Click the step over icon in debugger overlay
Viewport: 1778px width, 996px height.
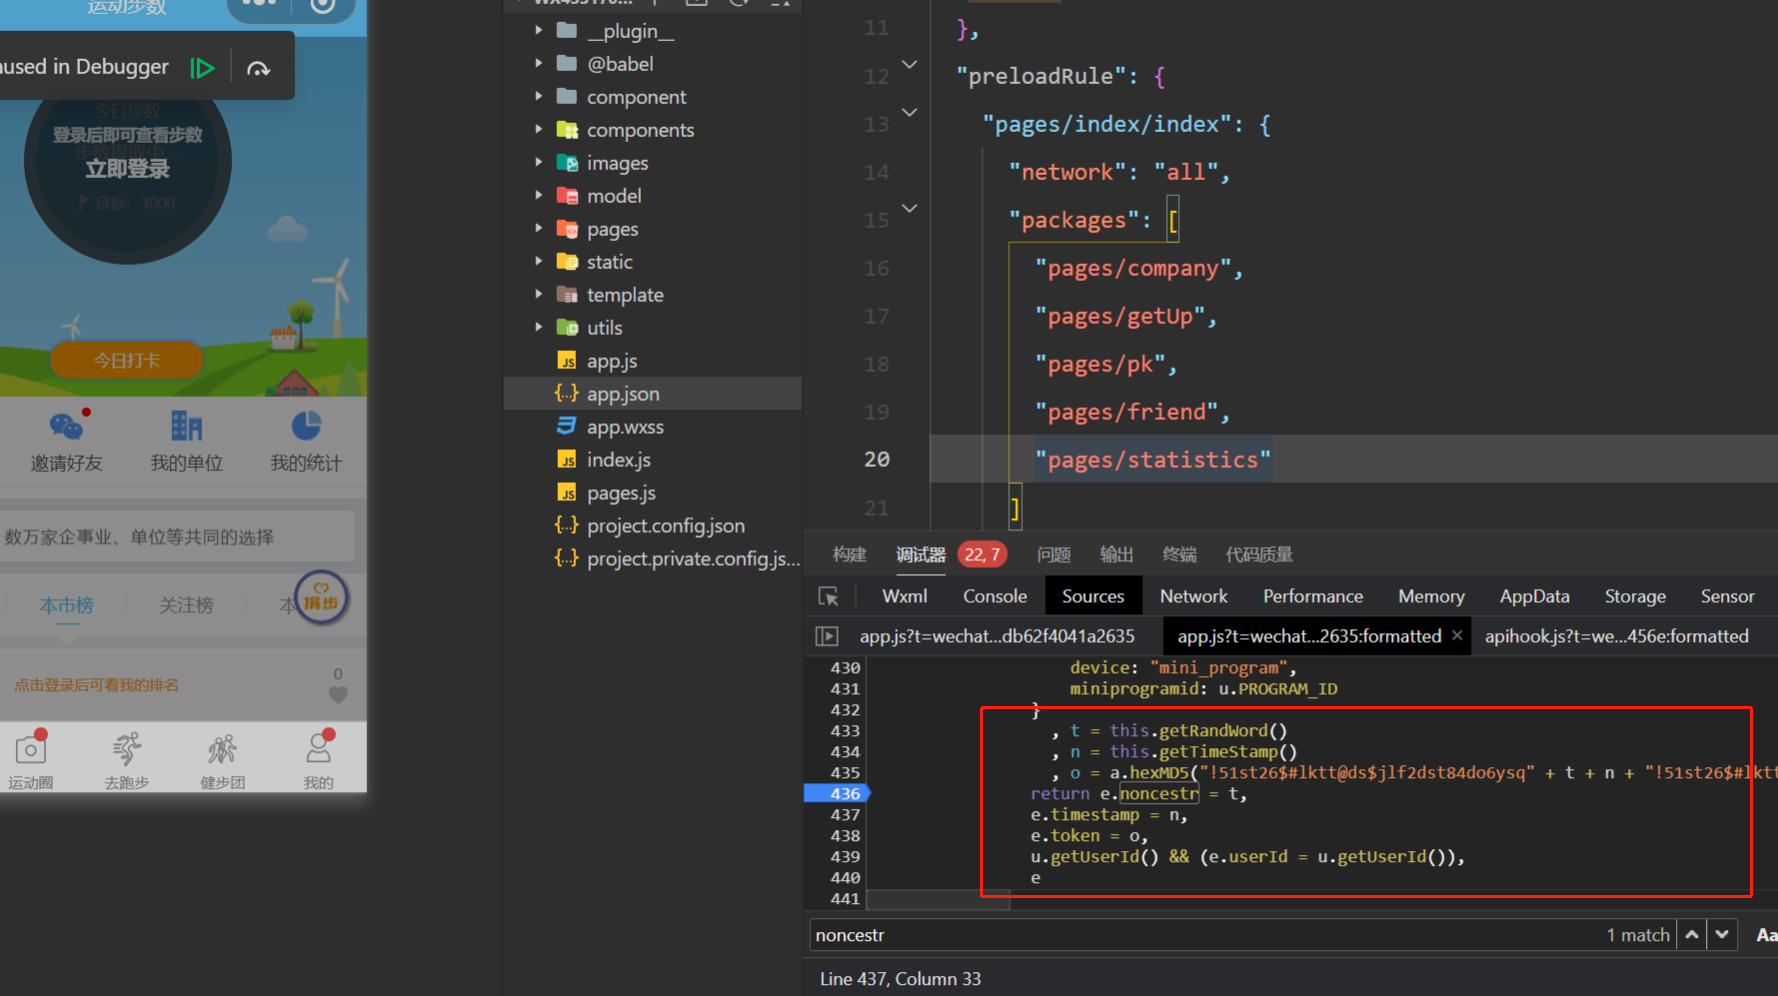pyautogui.click(x=258, y=68)
